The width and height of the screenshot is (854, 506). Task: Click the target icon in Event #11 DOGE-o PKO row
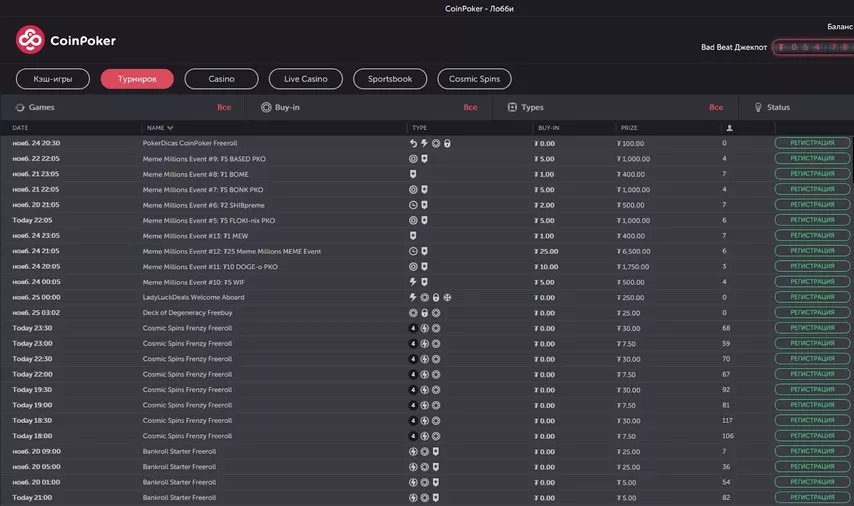click(413, 267)
